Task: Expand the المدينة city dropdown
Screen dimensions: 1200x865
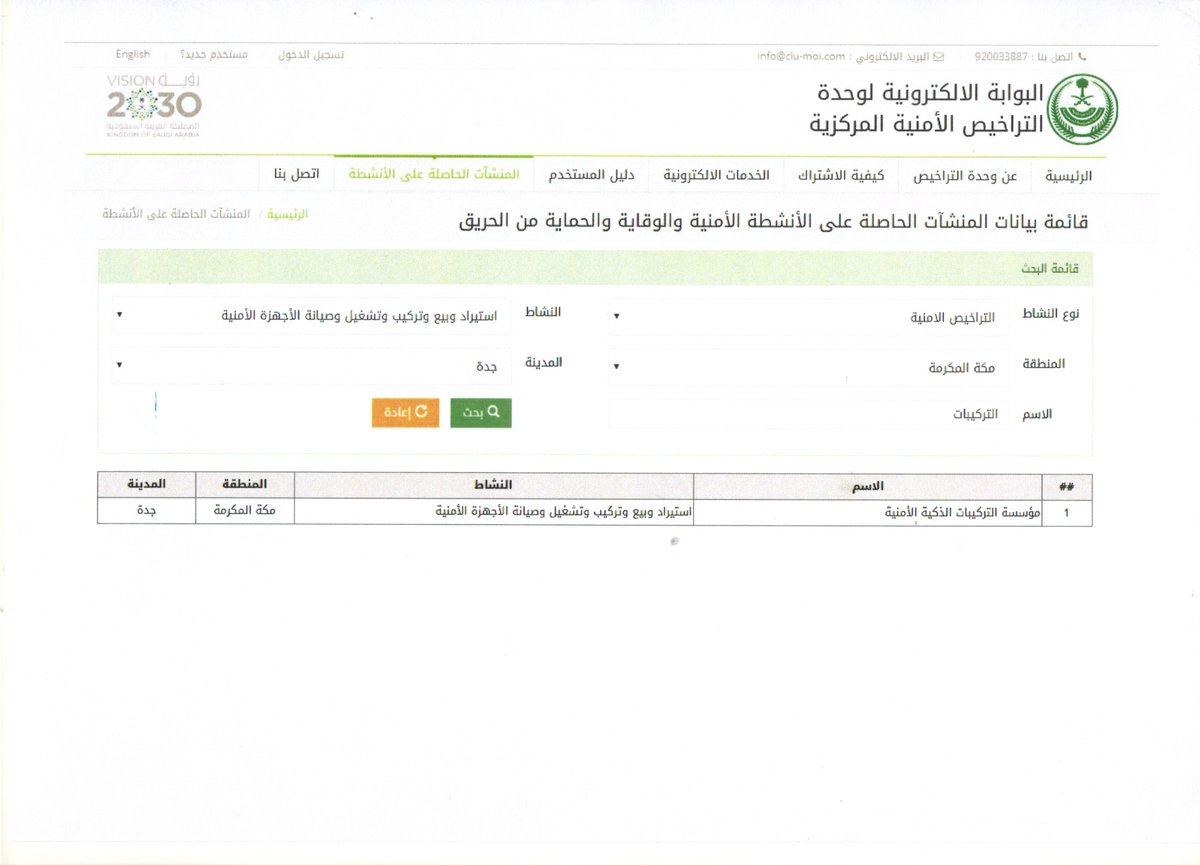Action: (311, 366)
